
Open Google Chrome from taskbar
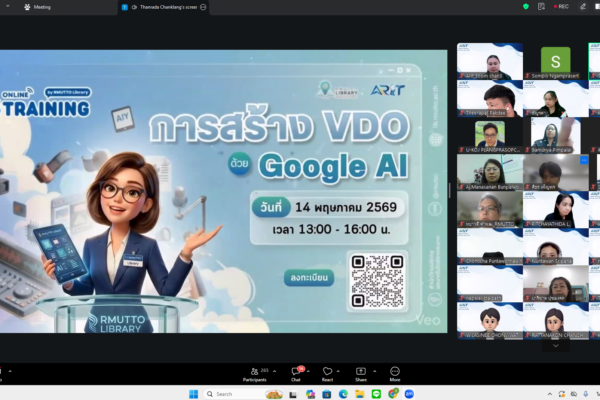(x=393, y=393)
